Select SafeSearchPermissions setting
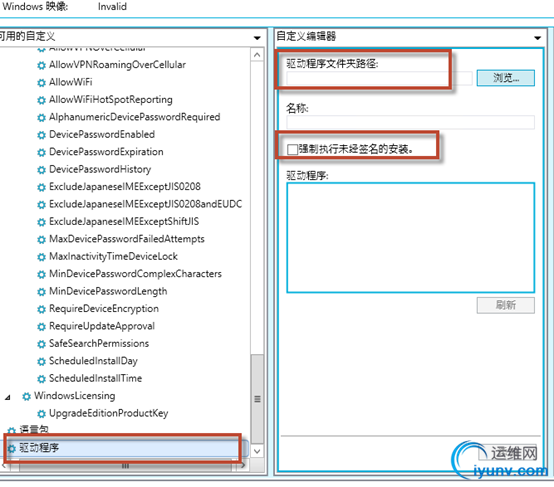Screen dimensions: 554x487 tap(99, 344)
